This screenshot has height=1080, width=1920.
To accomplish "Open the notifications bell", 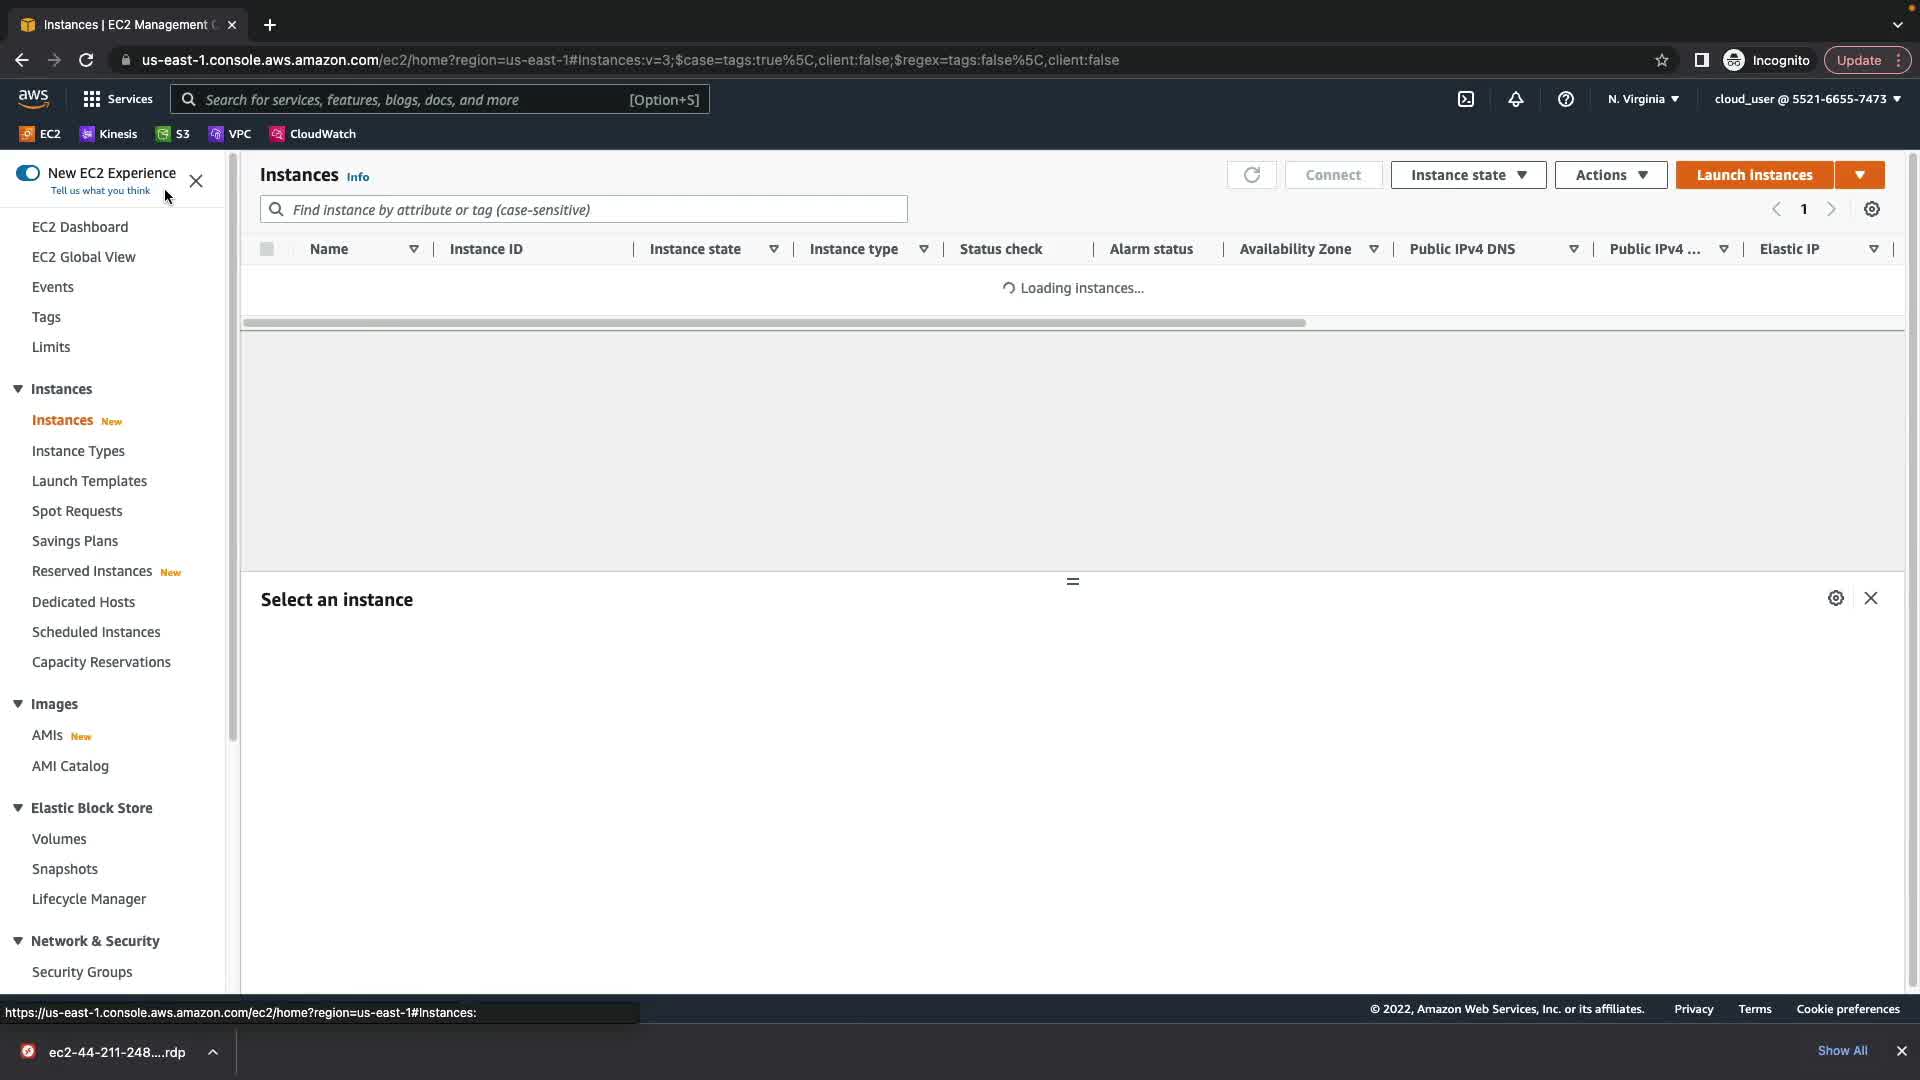I will click(1515, 99).
